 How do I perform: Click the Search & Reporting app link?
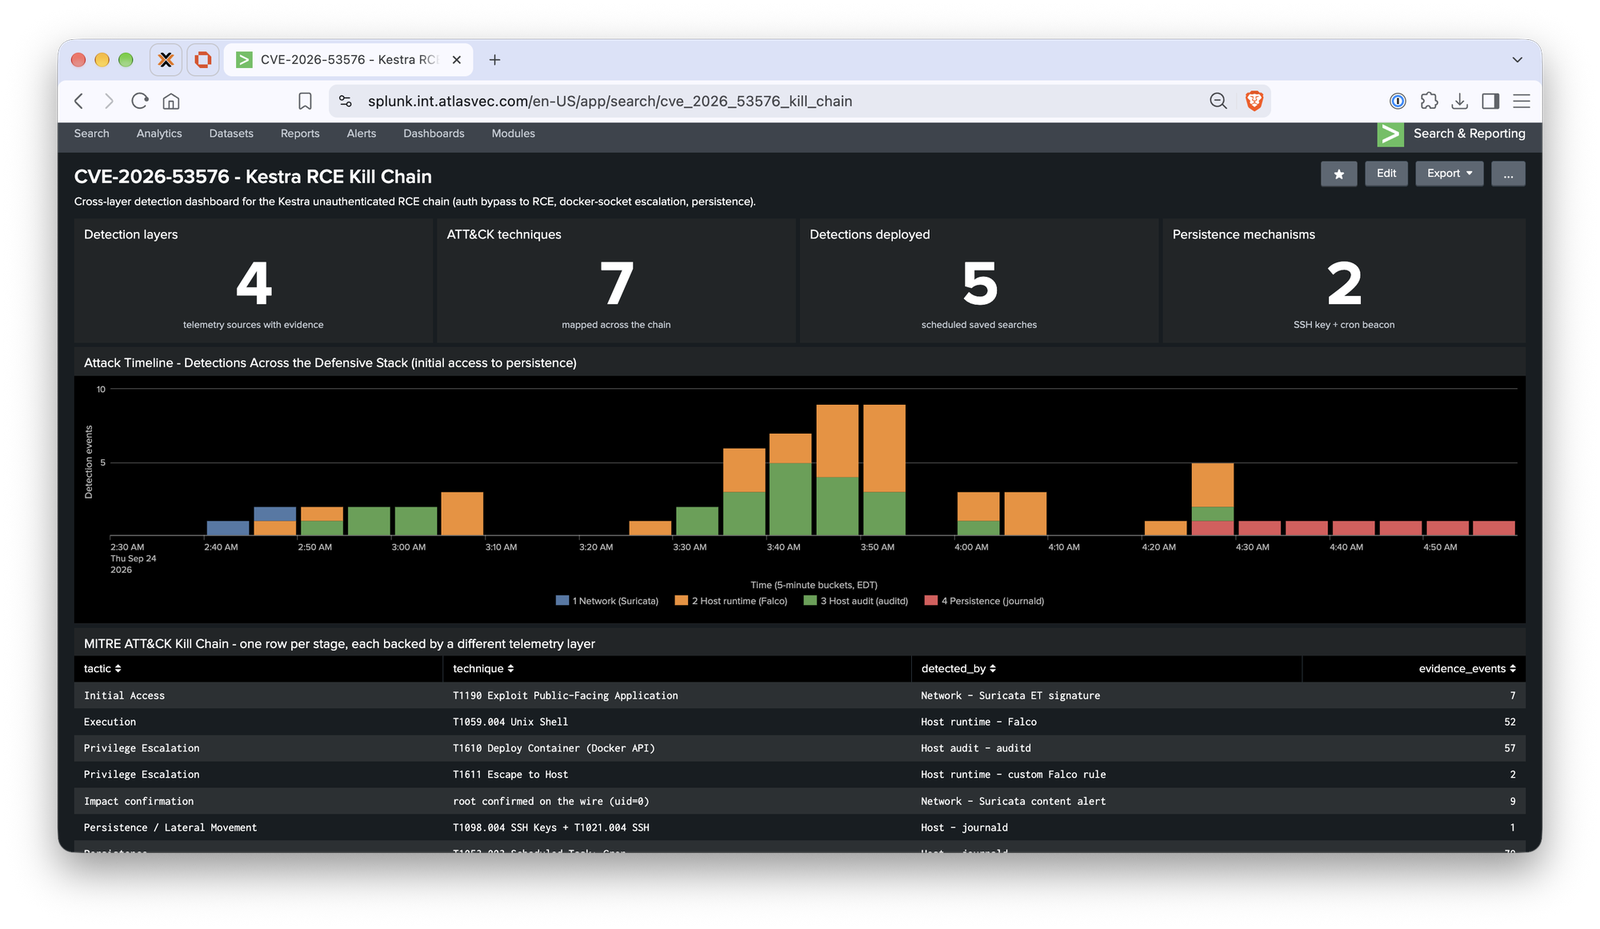click(x=1469, y=133)
